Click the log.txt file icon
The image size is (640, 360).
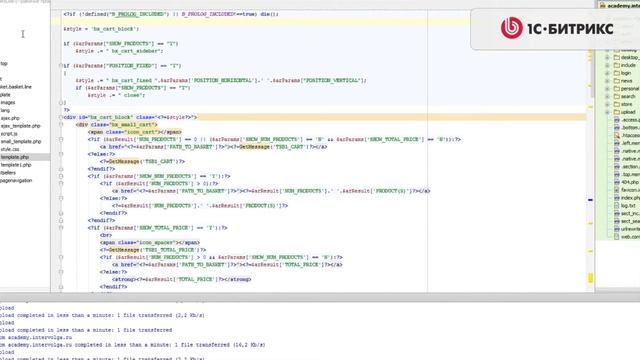coord(617,205)
